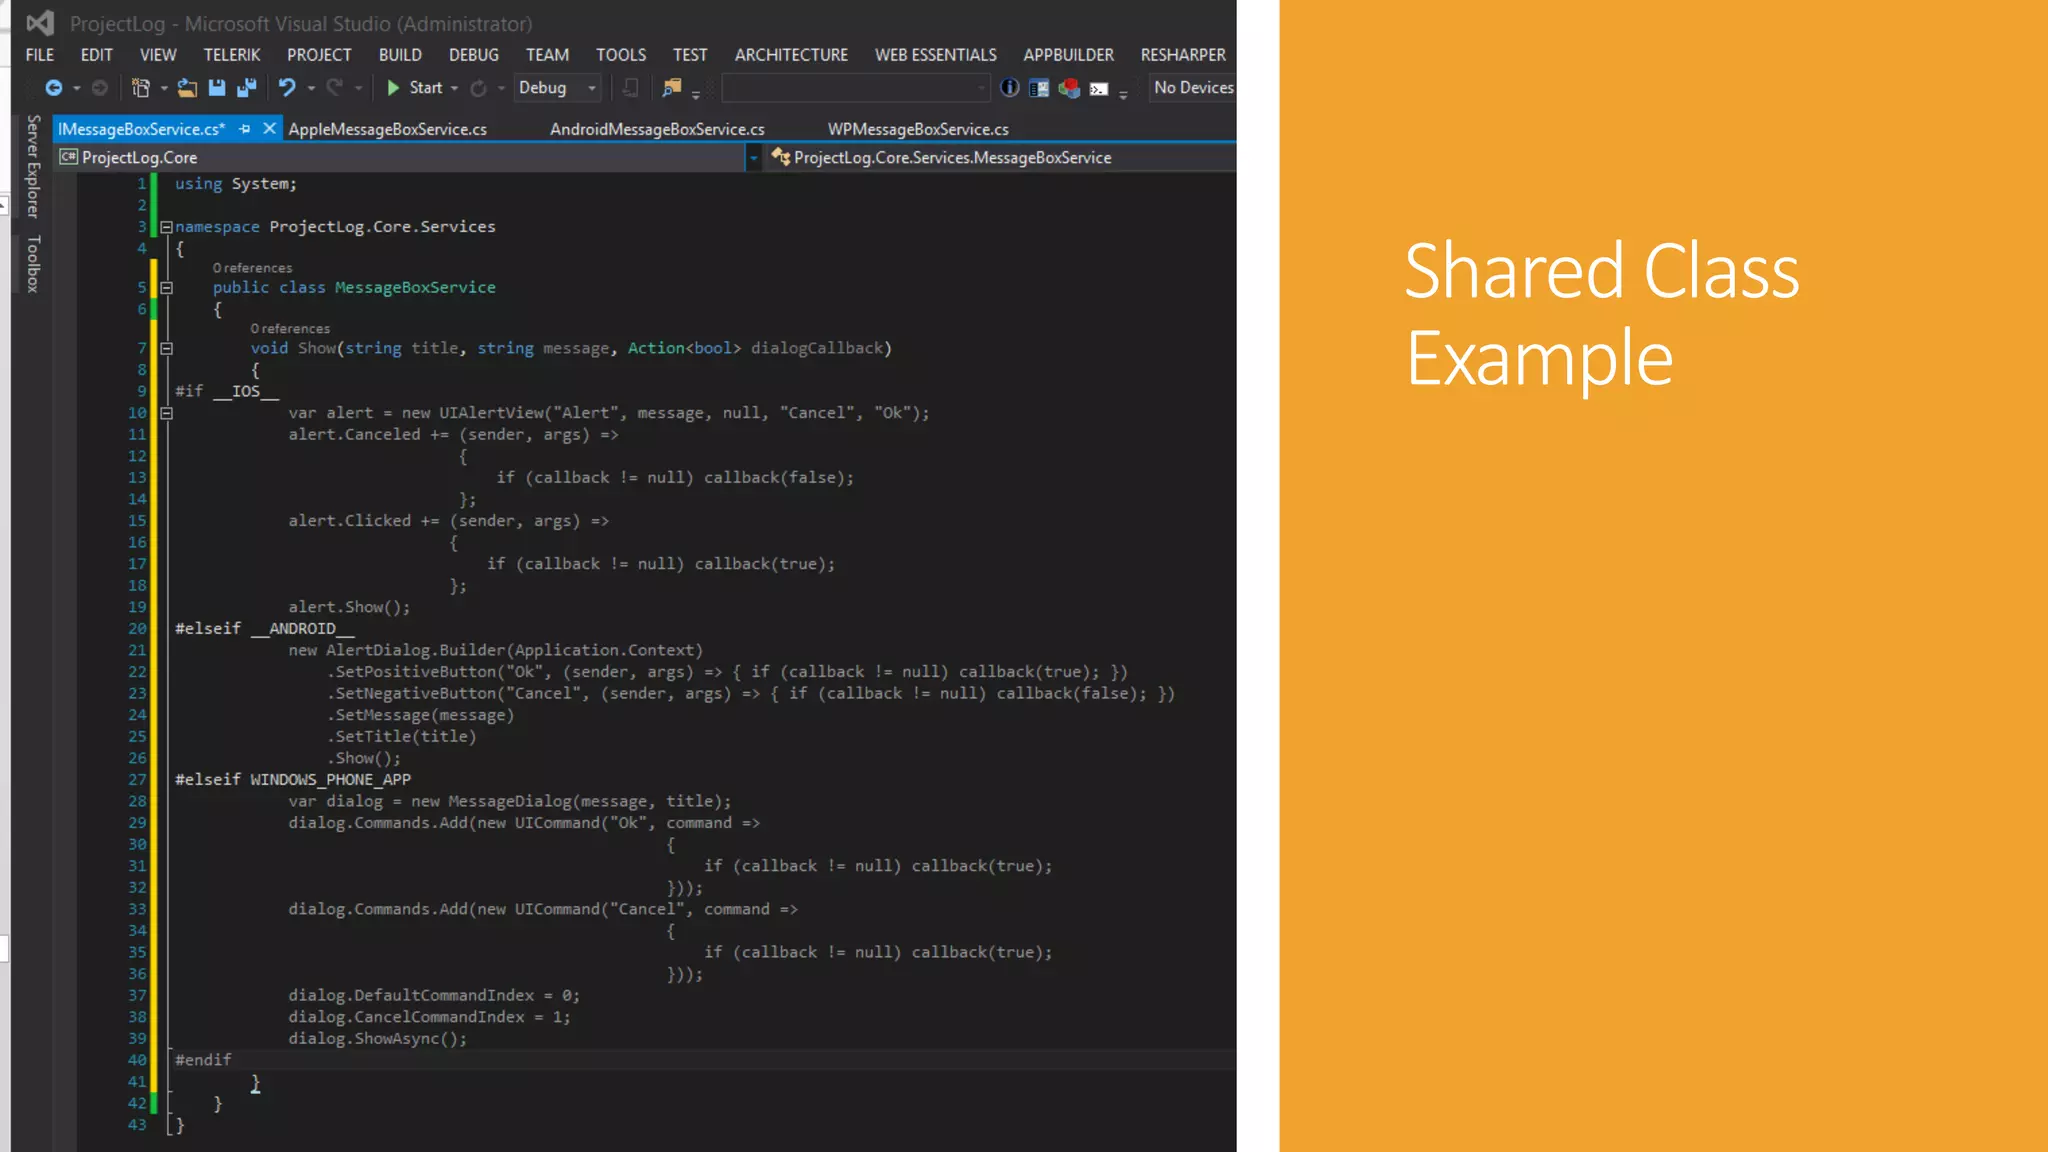Click the Navigate Forward arrow icon
This screenshot has width=2048, height=1152.
(100, 88)
